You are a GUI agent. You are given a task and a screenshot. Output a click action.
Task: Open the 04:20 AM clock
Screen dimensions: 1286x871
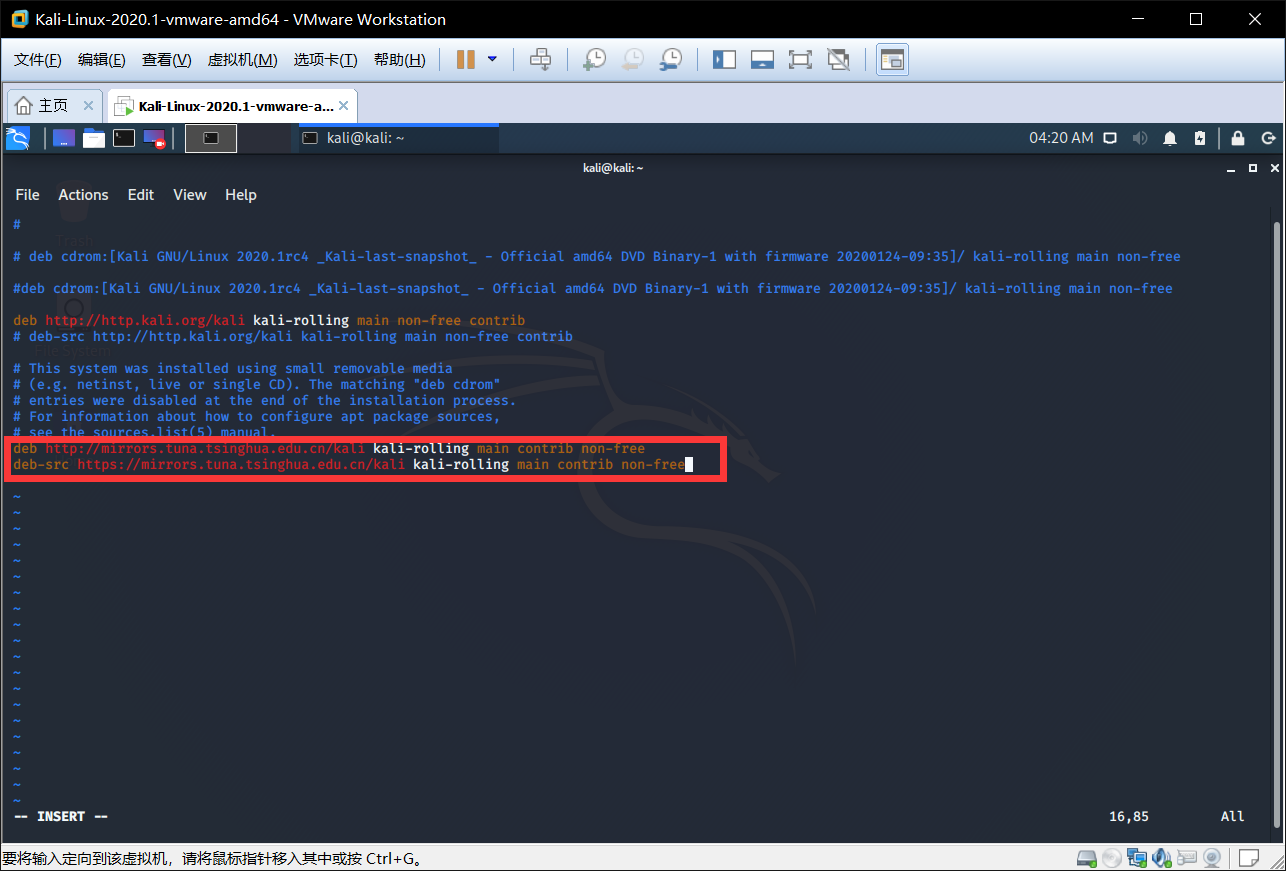[x=1061, y=138]
